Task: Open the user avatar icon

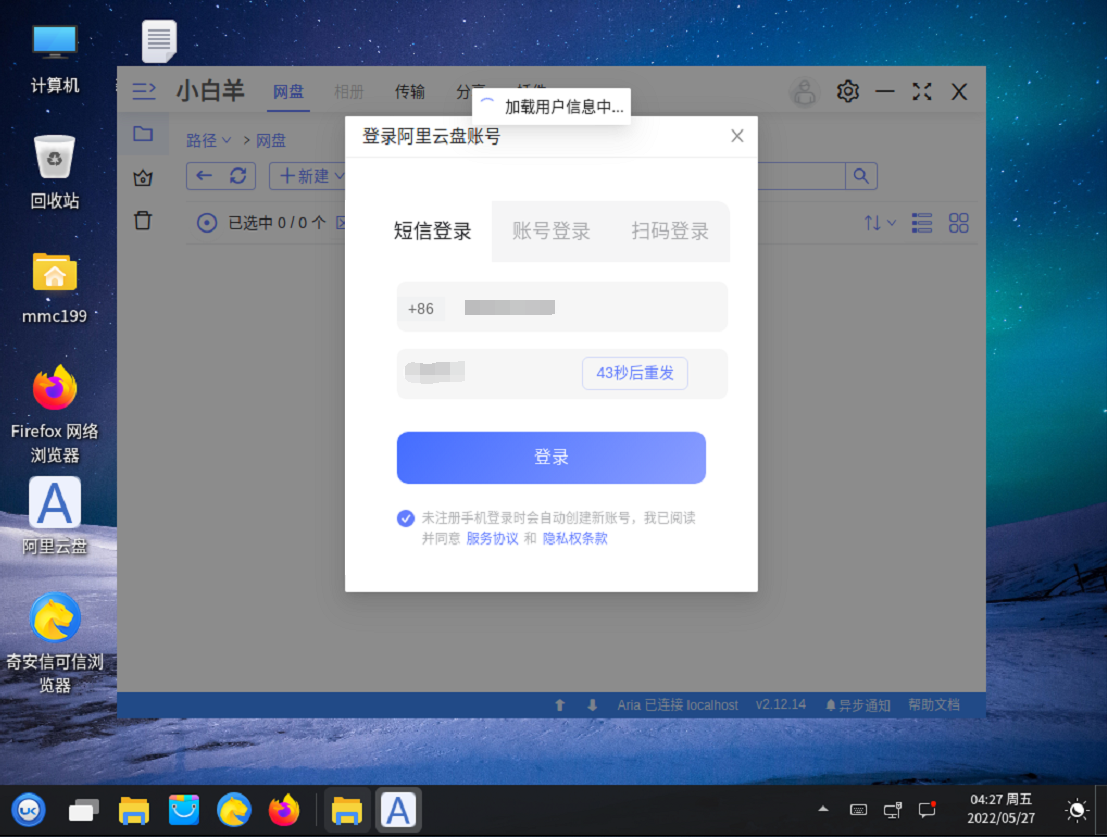Action: point(804,92)
